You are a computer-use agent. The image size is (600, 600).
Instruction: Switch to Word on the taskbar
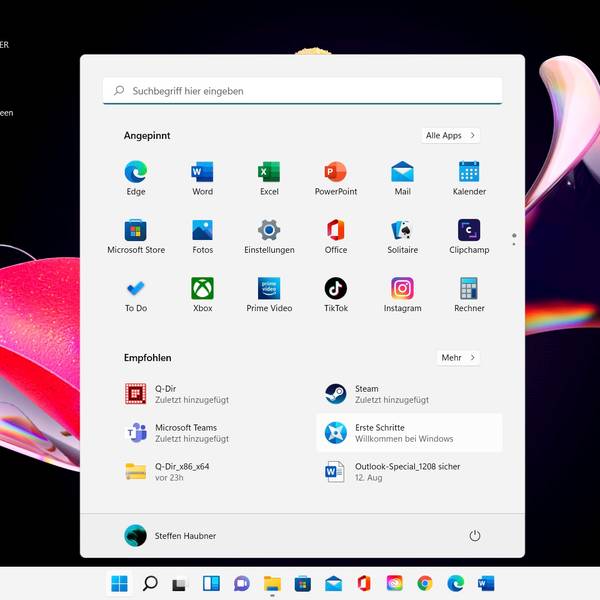486,584
